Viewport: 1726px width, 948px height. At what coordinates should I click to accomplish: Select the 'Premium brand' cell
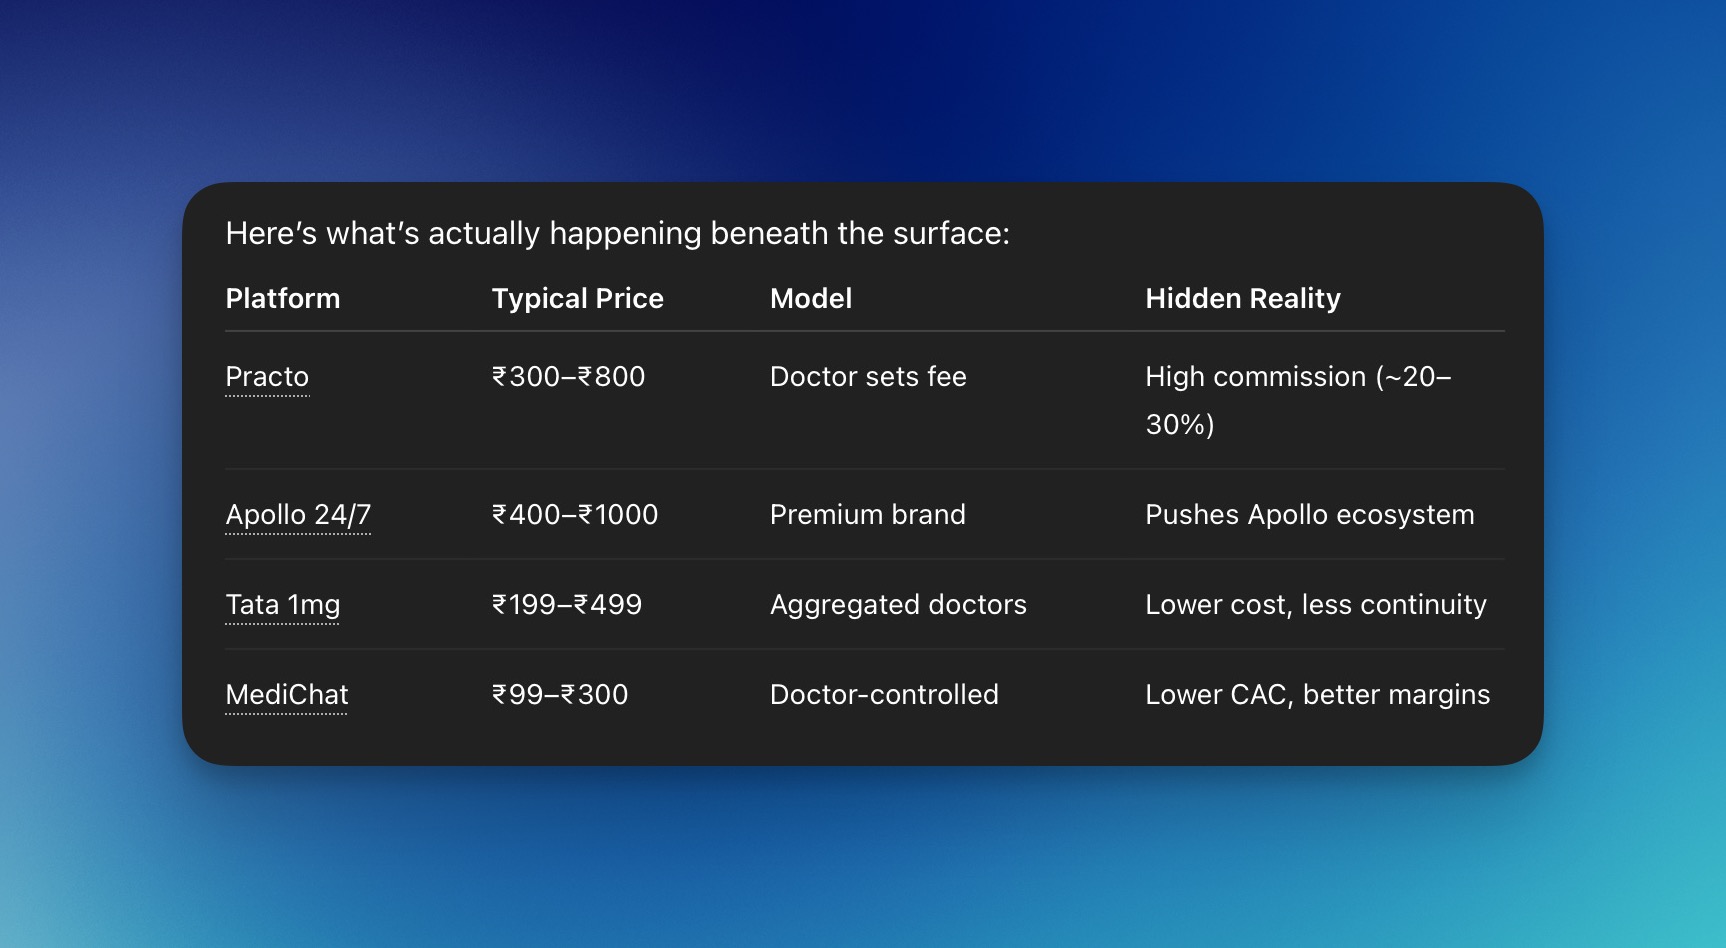point(867,515)
